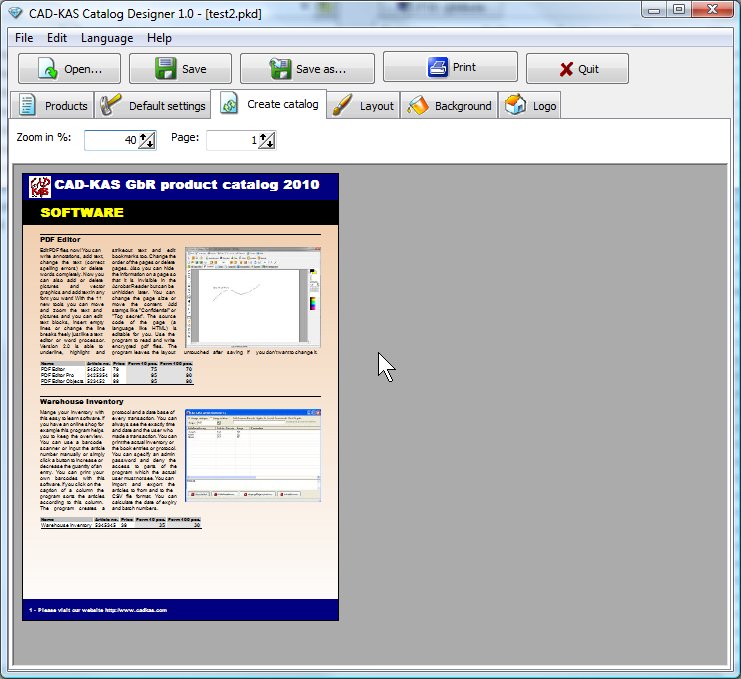Click the catalog page preview thumbnail

(181, 396)
